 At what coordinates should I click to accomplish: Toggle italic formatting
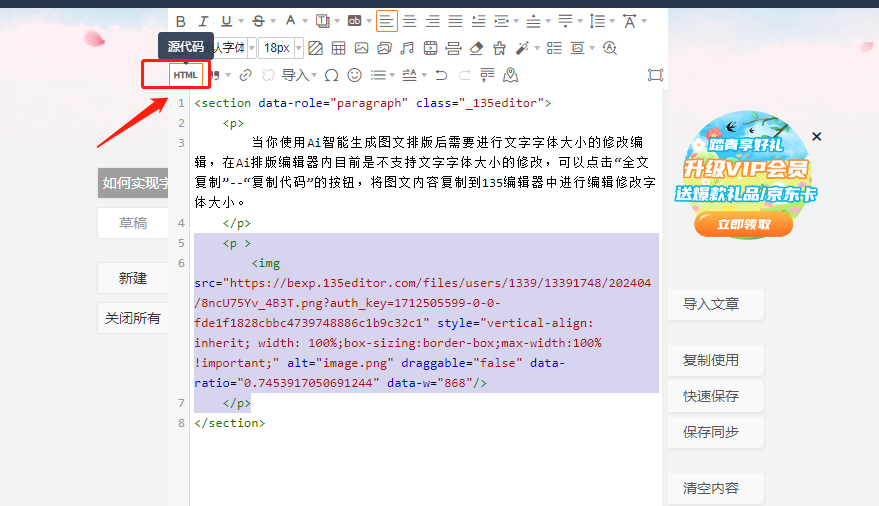click(x=203, y=21)
